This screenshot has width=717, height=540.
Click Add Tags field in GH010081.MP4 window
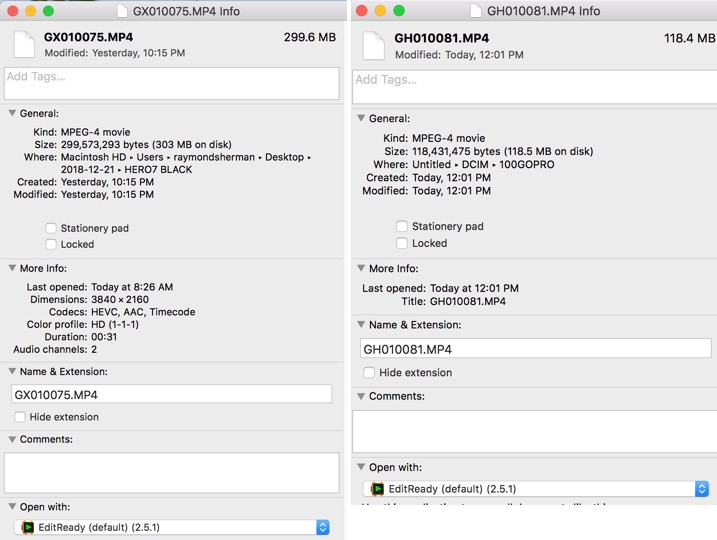coord(535,87)
